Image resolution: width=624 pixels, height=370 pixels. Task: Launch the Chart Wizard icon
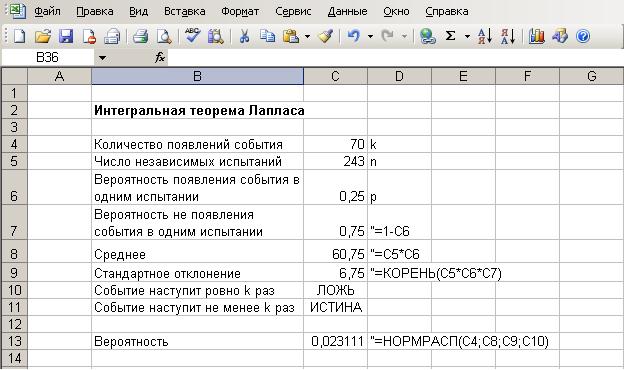(536, 36)
